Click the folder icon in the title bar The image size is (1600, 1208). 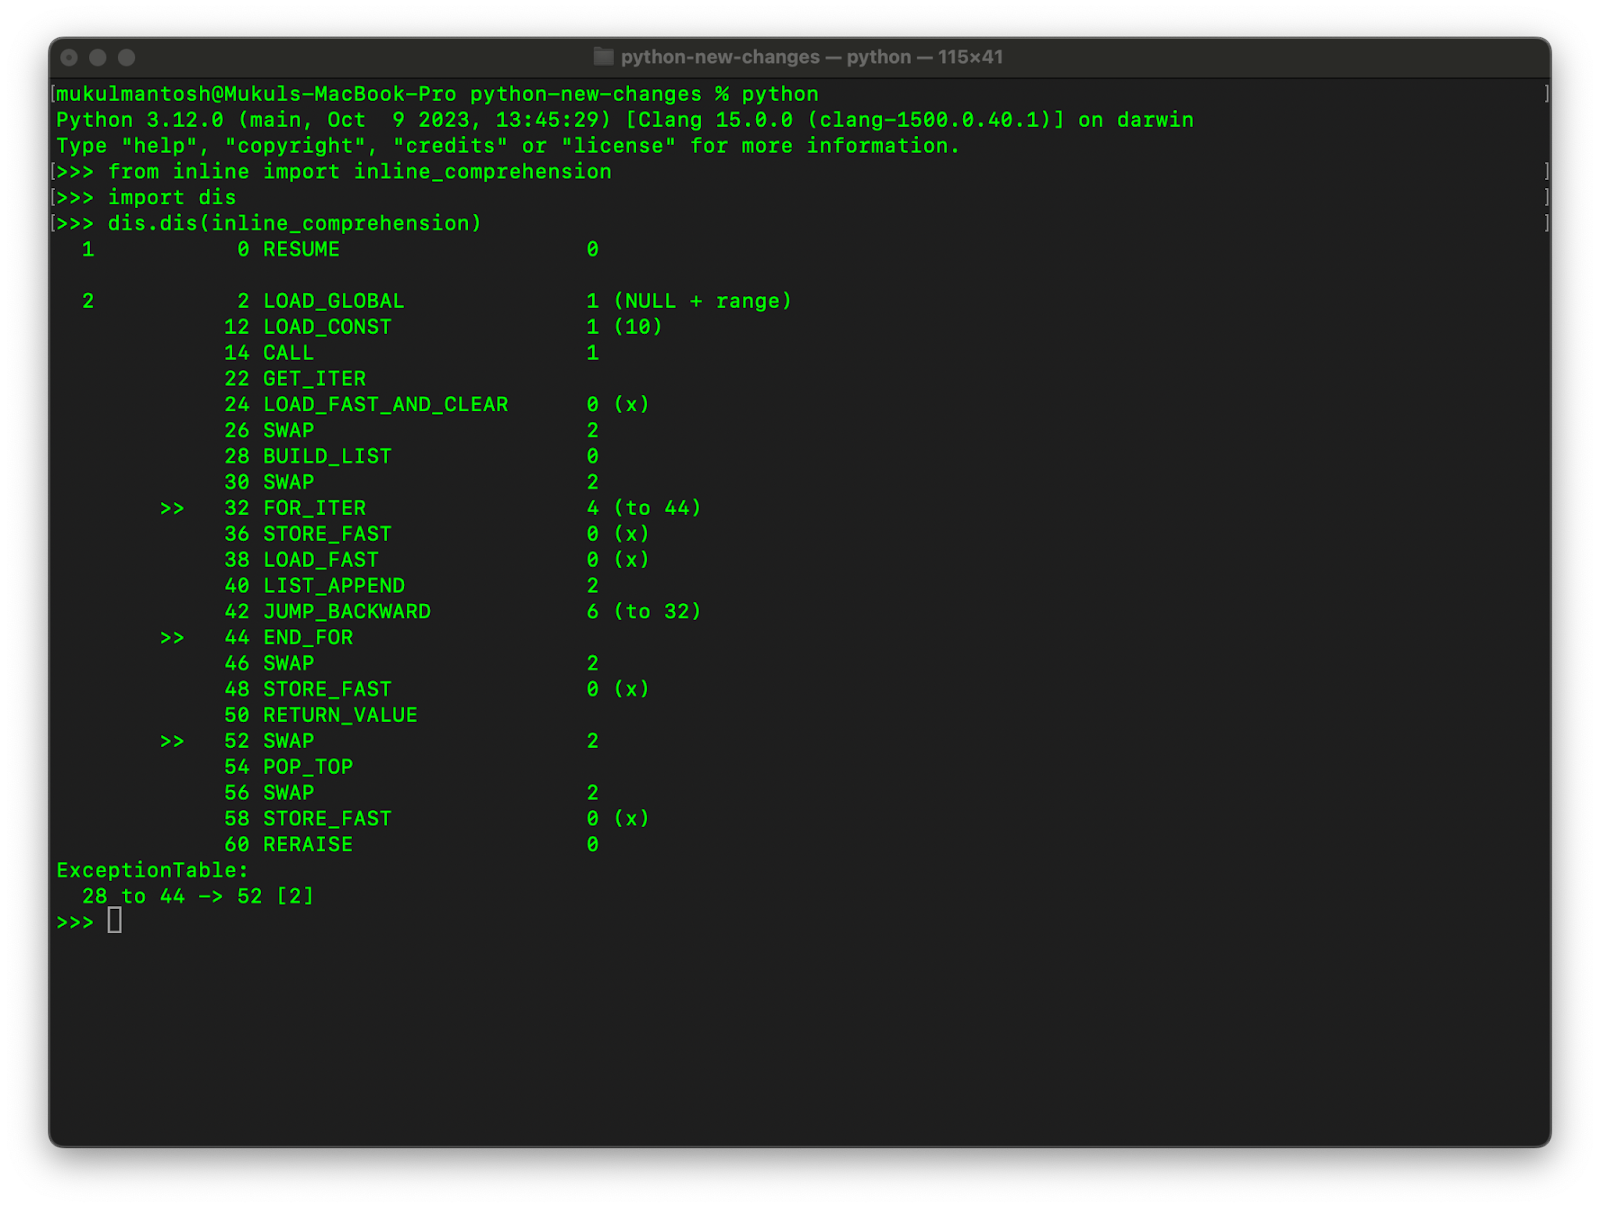tap(603, 57)
